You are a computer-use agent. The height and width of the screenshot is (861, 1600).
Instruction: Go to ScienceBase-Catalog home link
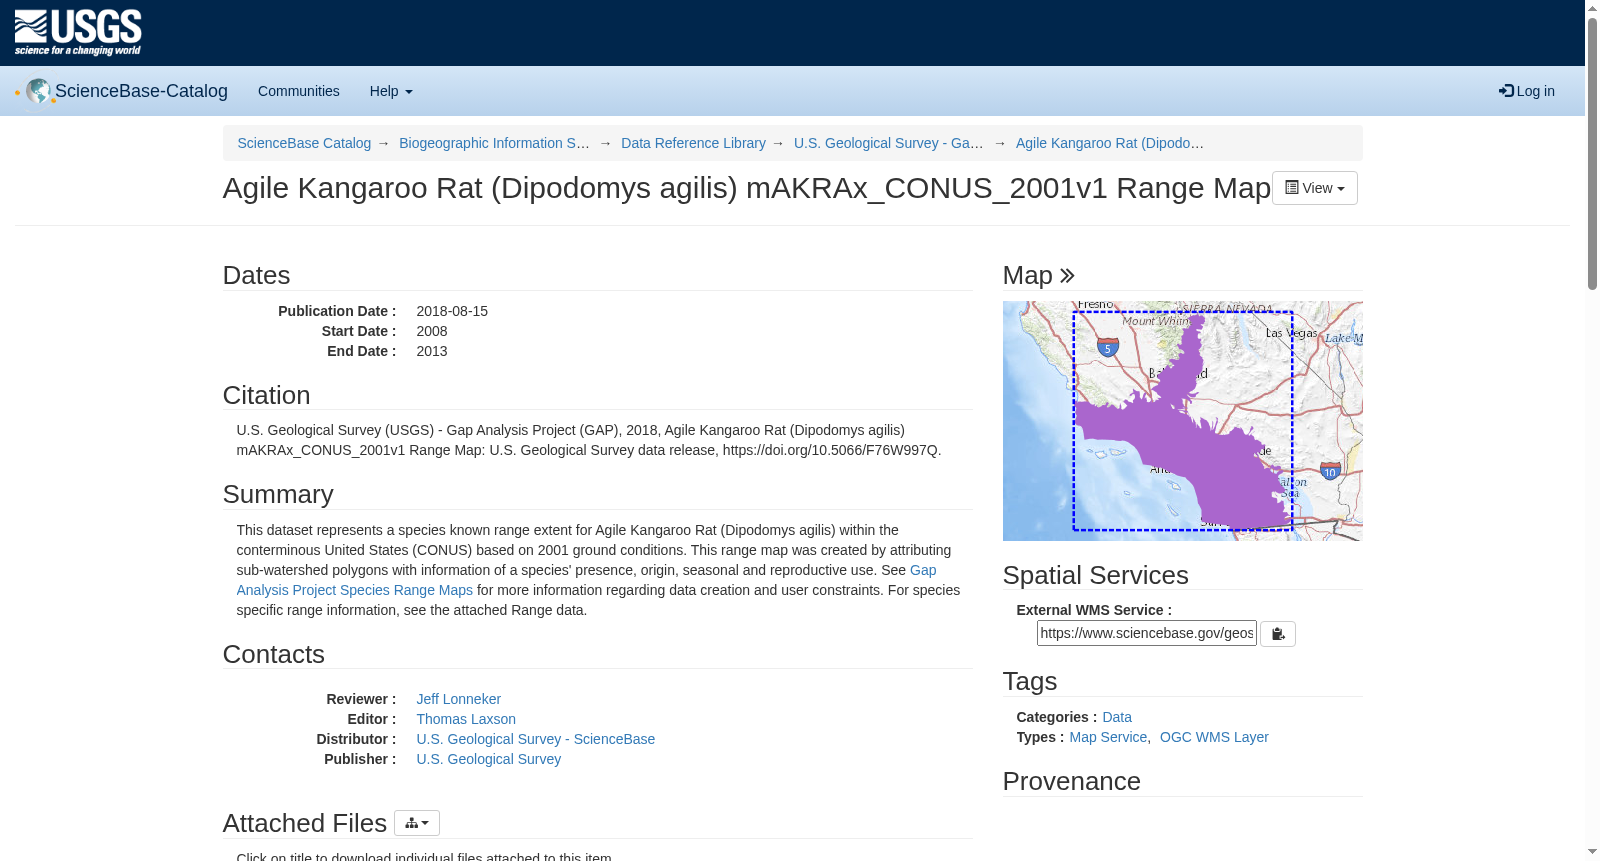click(x=141, y=91)
